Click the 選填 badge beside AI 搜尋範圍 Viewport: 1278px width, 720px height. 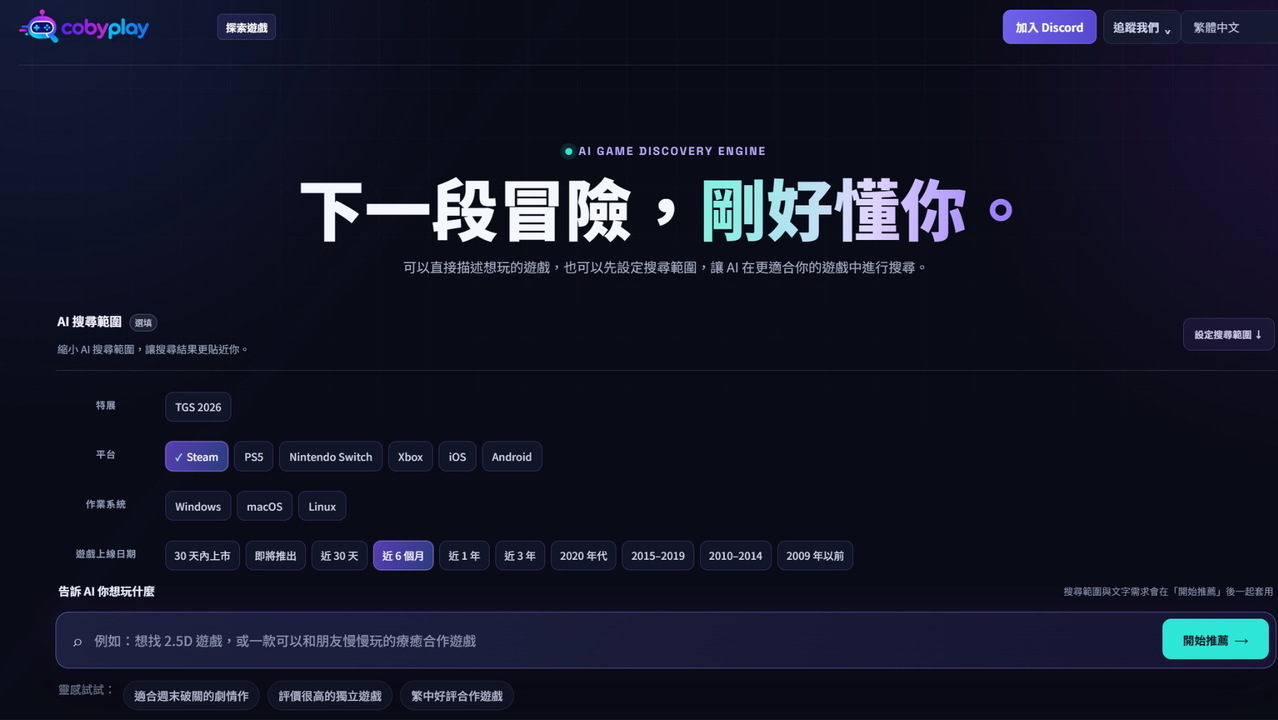coord(144,322)
